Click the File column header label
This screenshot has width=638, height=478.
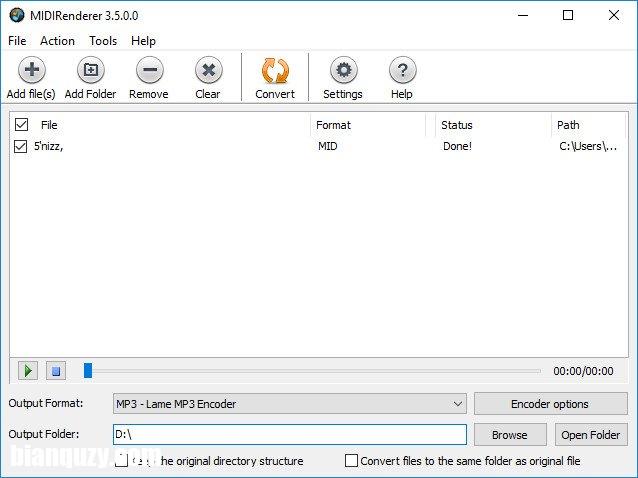tap(49, 125)
